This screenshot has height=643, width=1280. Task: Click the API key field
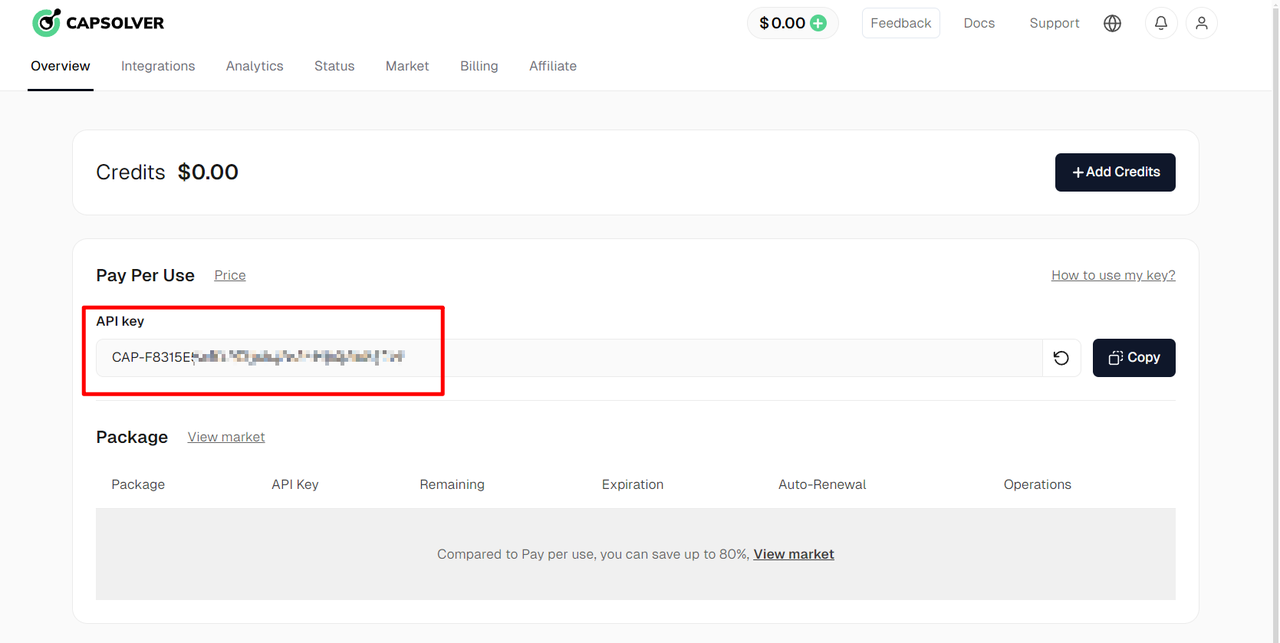569,358
